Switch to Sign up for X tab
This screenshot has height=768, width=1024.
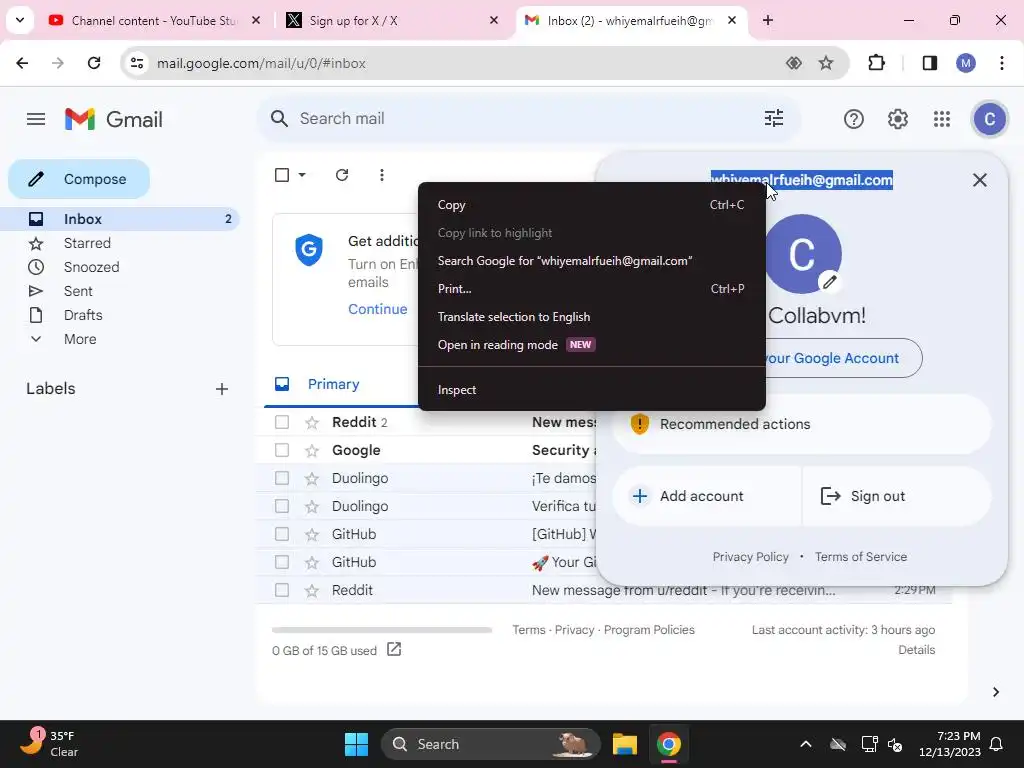point(392,21)
